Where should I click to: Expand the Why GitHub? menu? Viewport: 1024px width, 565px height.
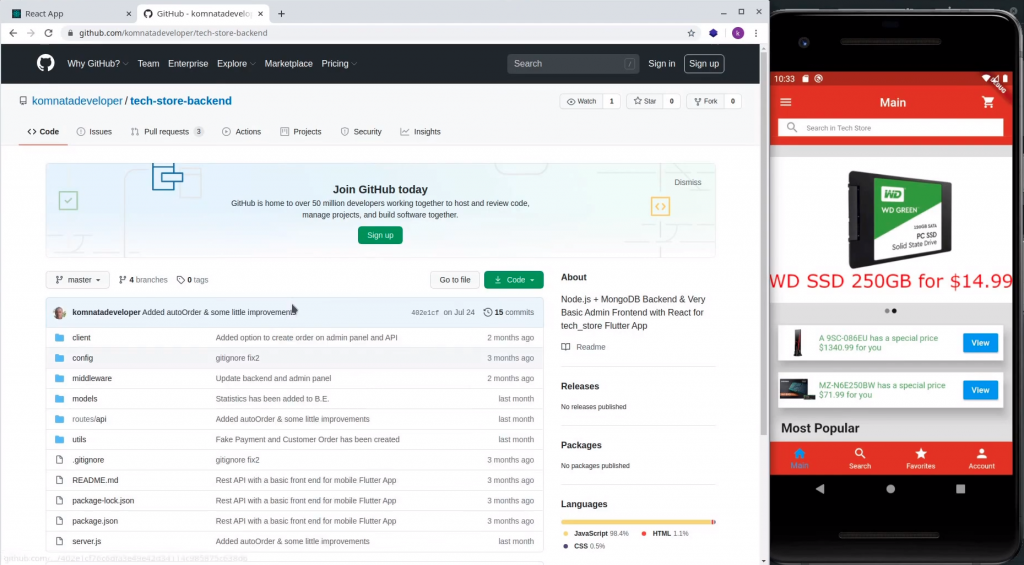coord(97,64)
